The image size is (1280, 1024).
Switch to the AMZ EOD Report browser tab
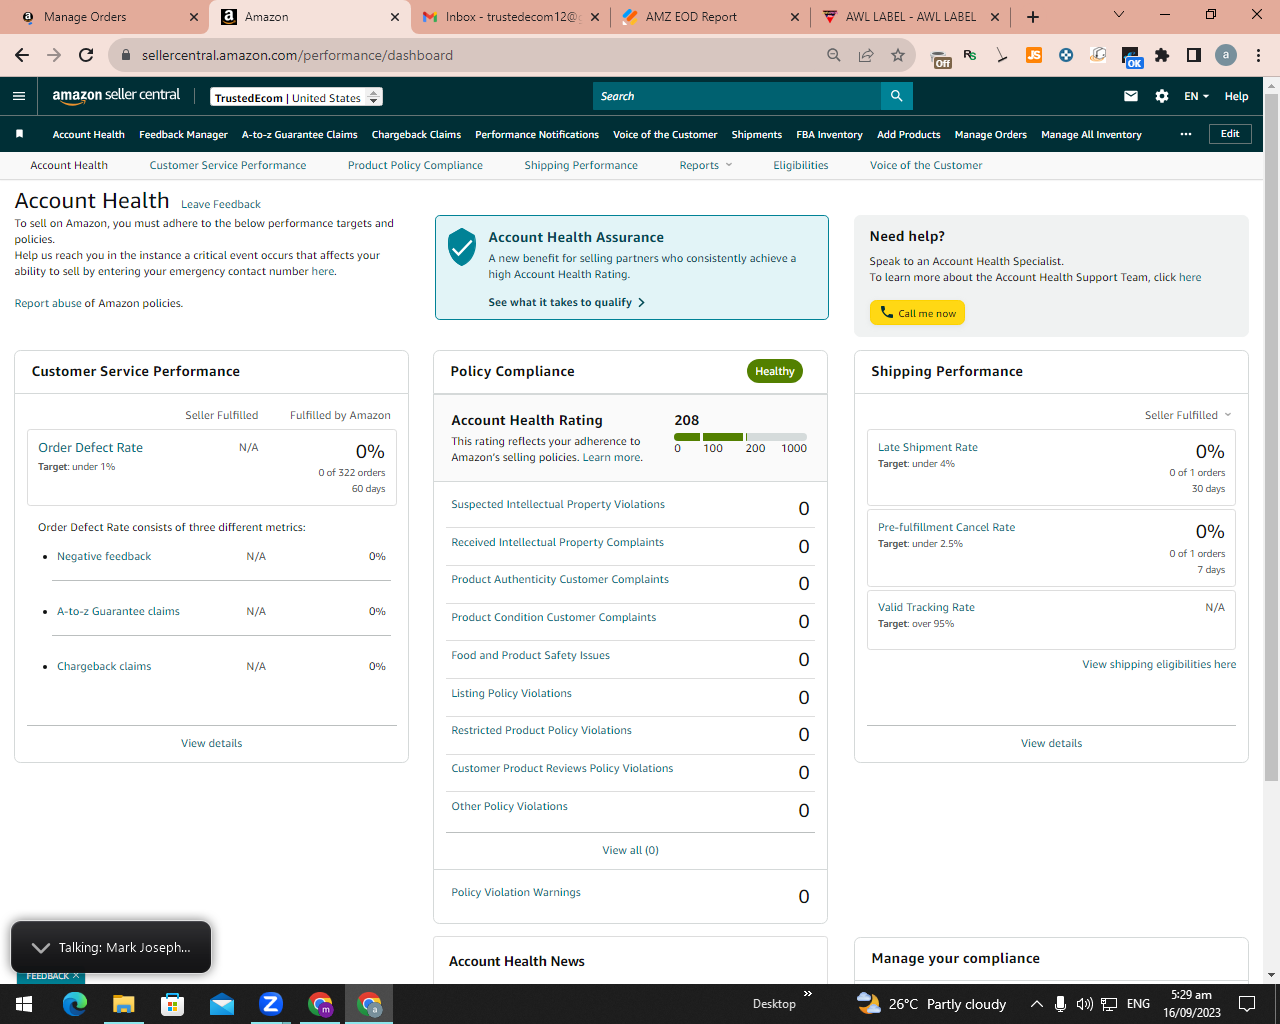[709, 17]
